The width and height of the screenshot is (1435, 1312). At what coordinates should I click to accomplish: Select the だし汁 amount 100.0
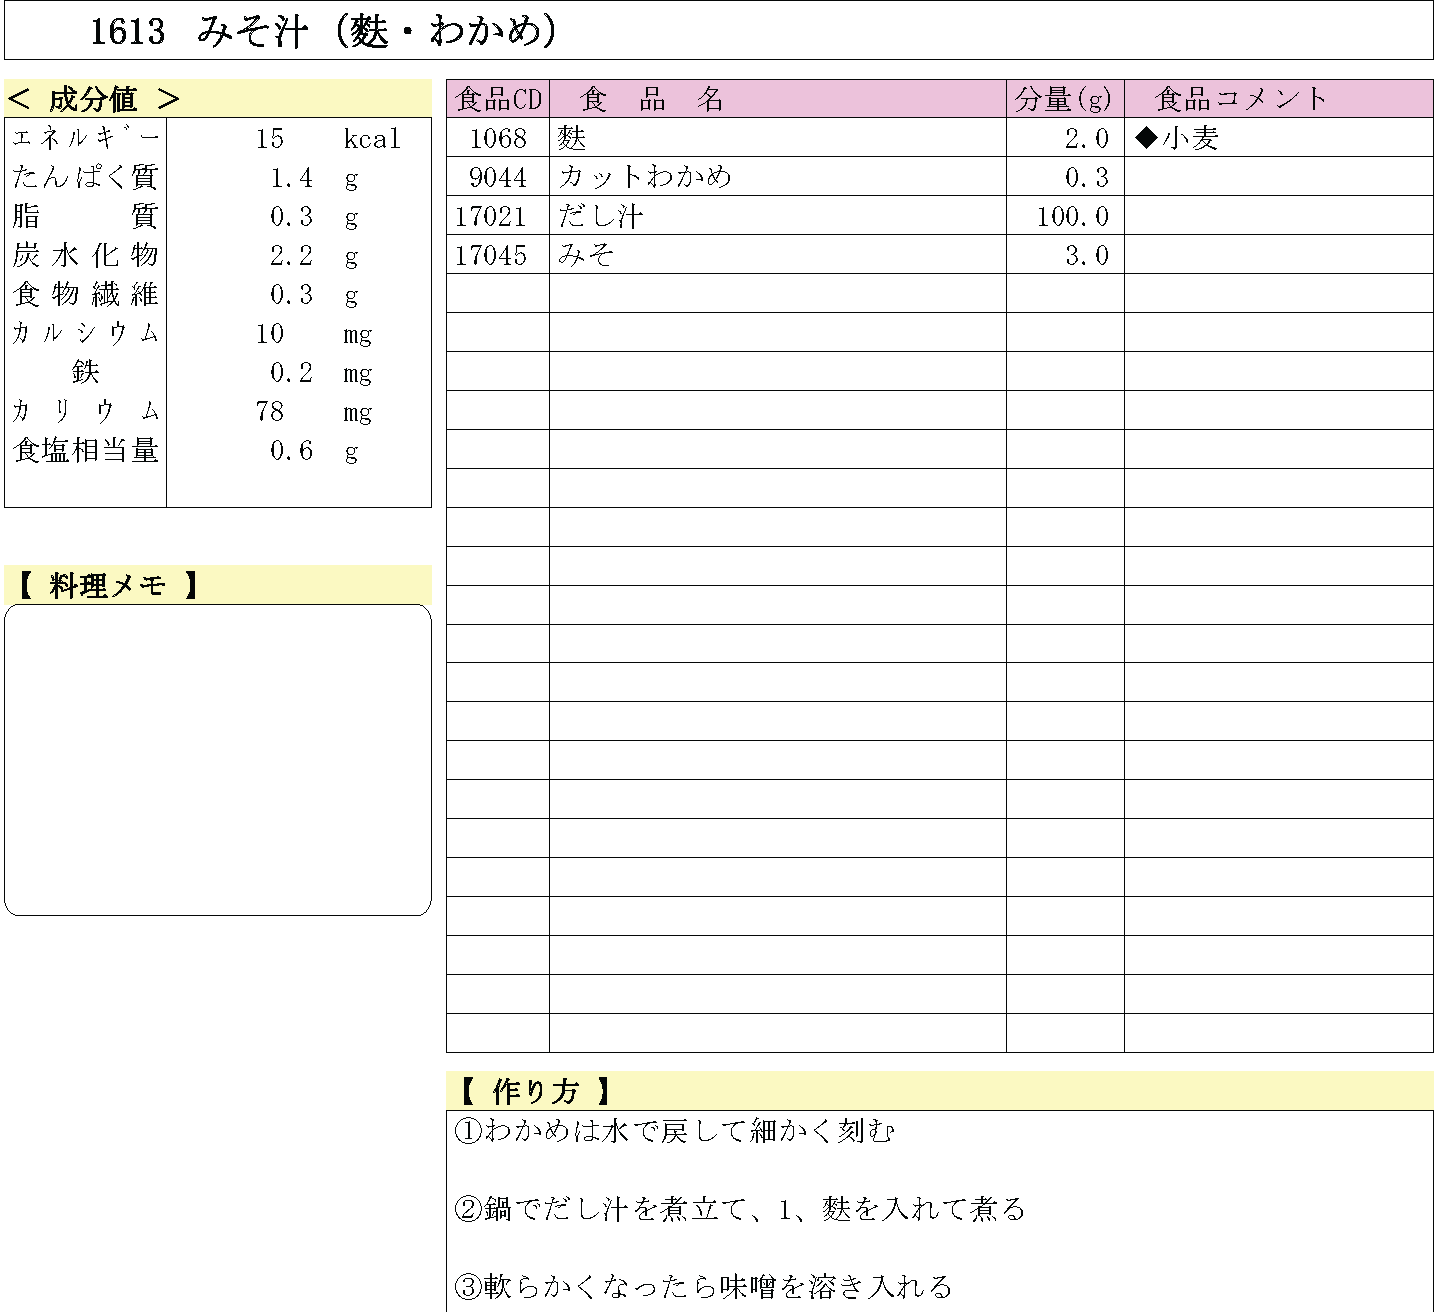1072,216
